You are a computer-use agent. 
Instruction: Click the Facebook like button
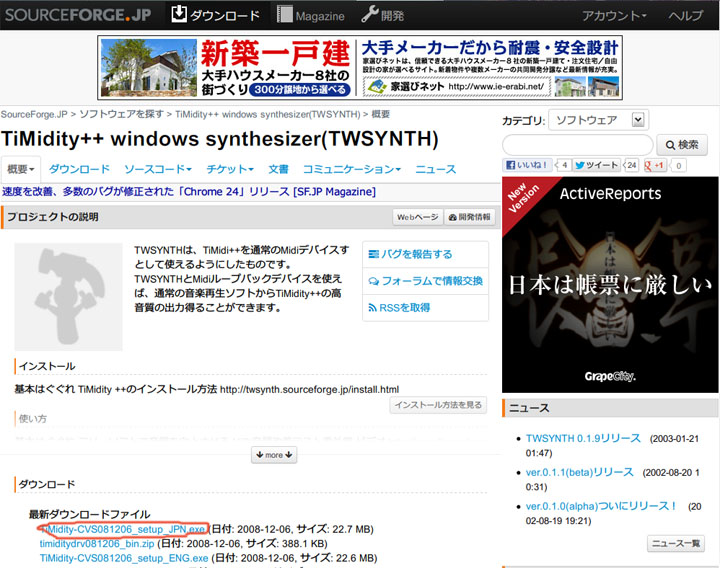[527, 165]
